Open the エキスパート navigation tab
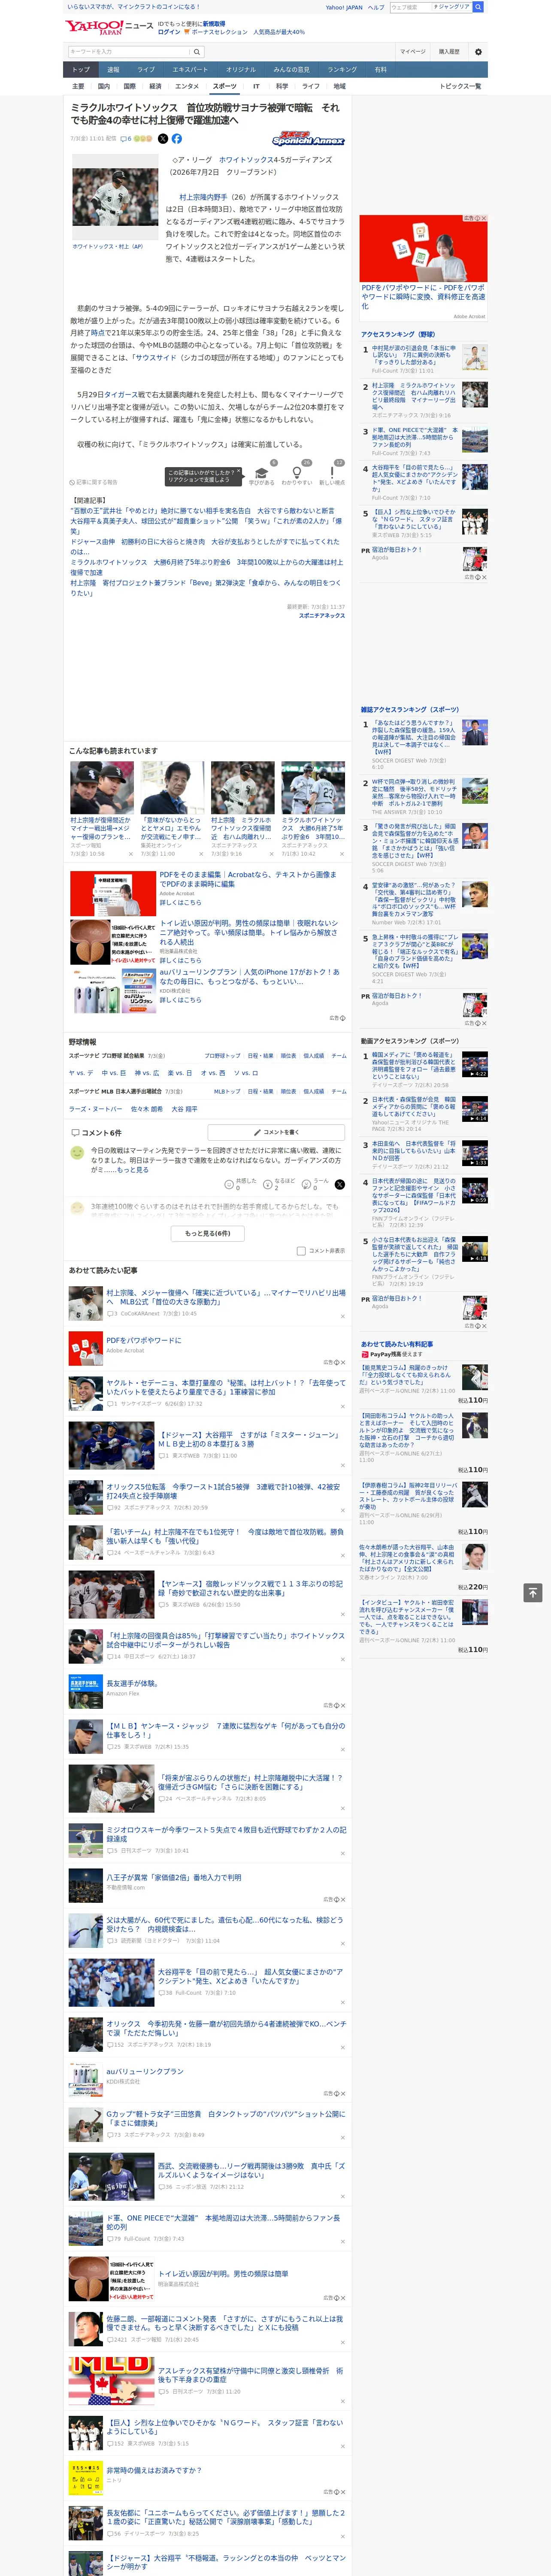 coord(190,70)
